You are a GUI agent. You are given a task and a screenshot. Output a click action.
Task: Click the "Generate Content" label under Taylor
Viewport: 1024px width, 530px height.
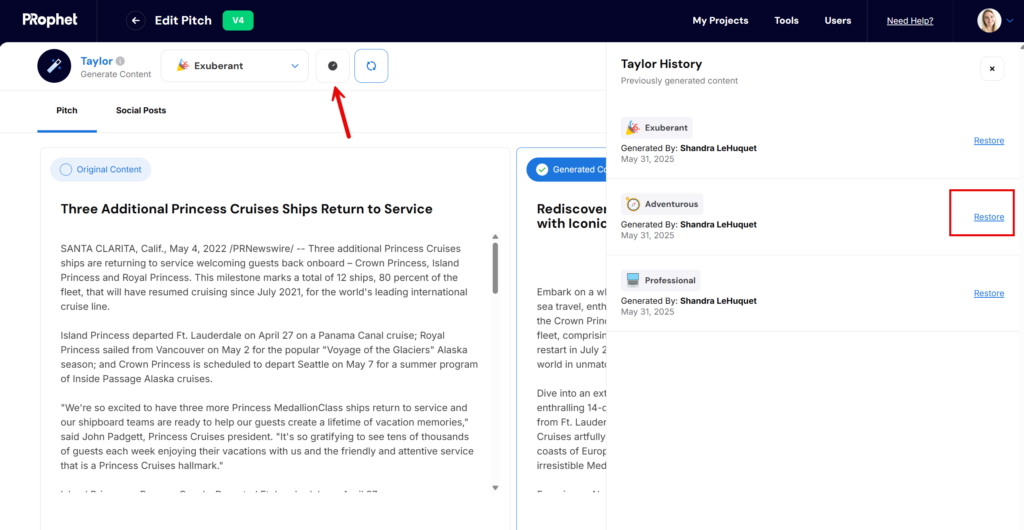[116, 74]
